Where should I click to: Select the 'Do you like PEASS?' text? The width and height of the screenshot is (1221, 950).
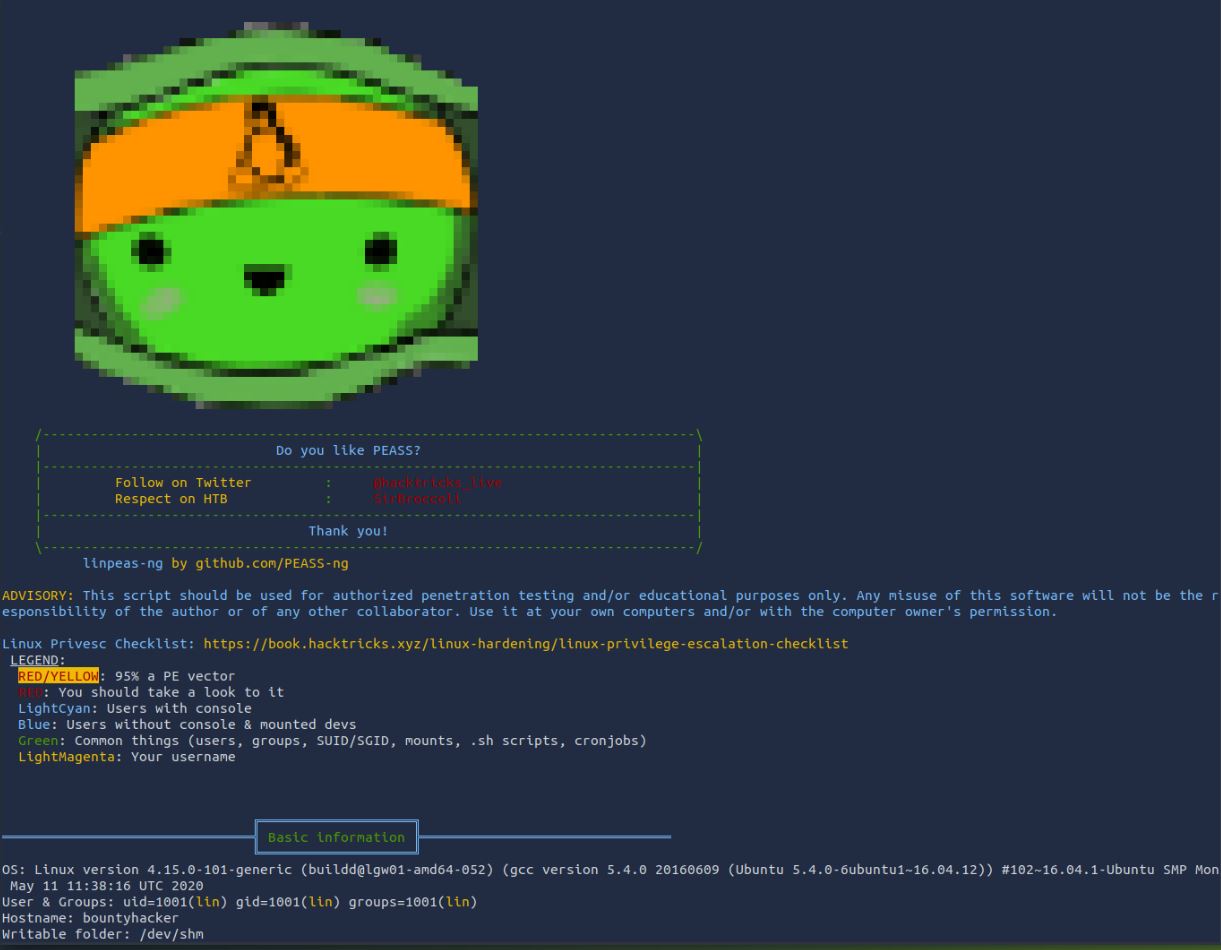(348, 451)
